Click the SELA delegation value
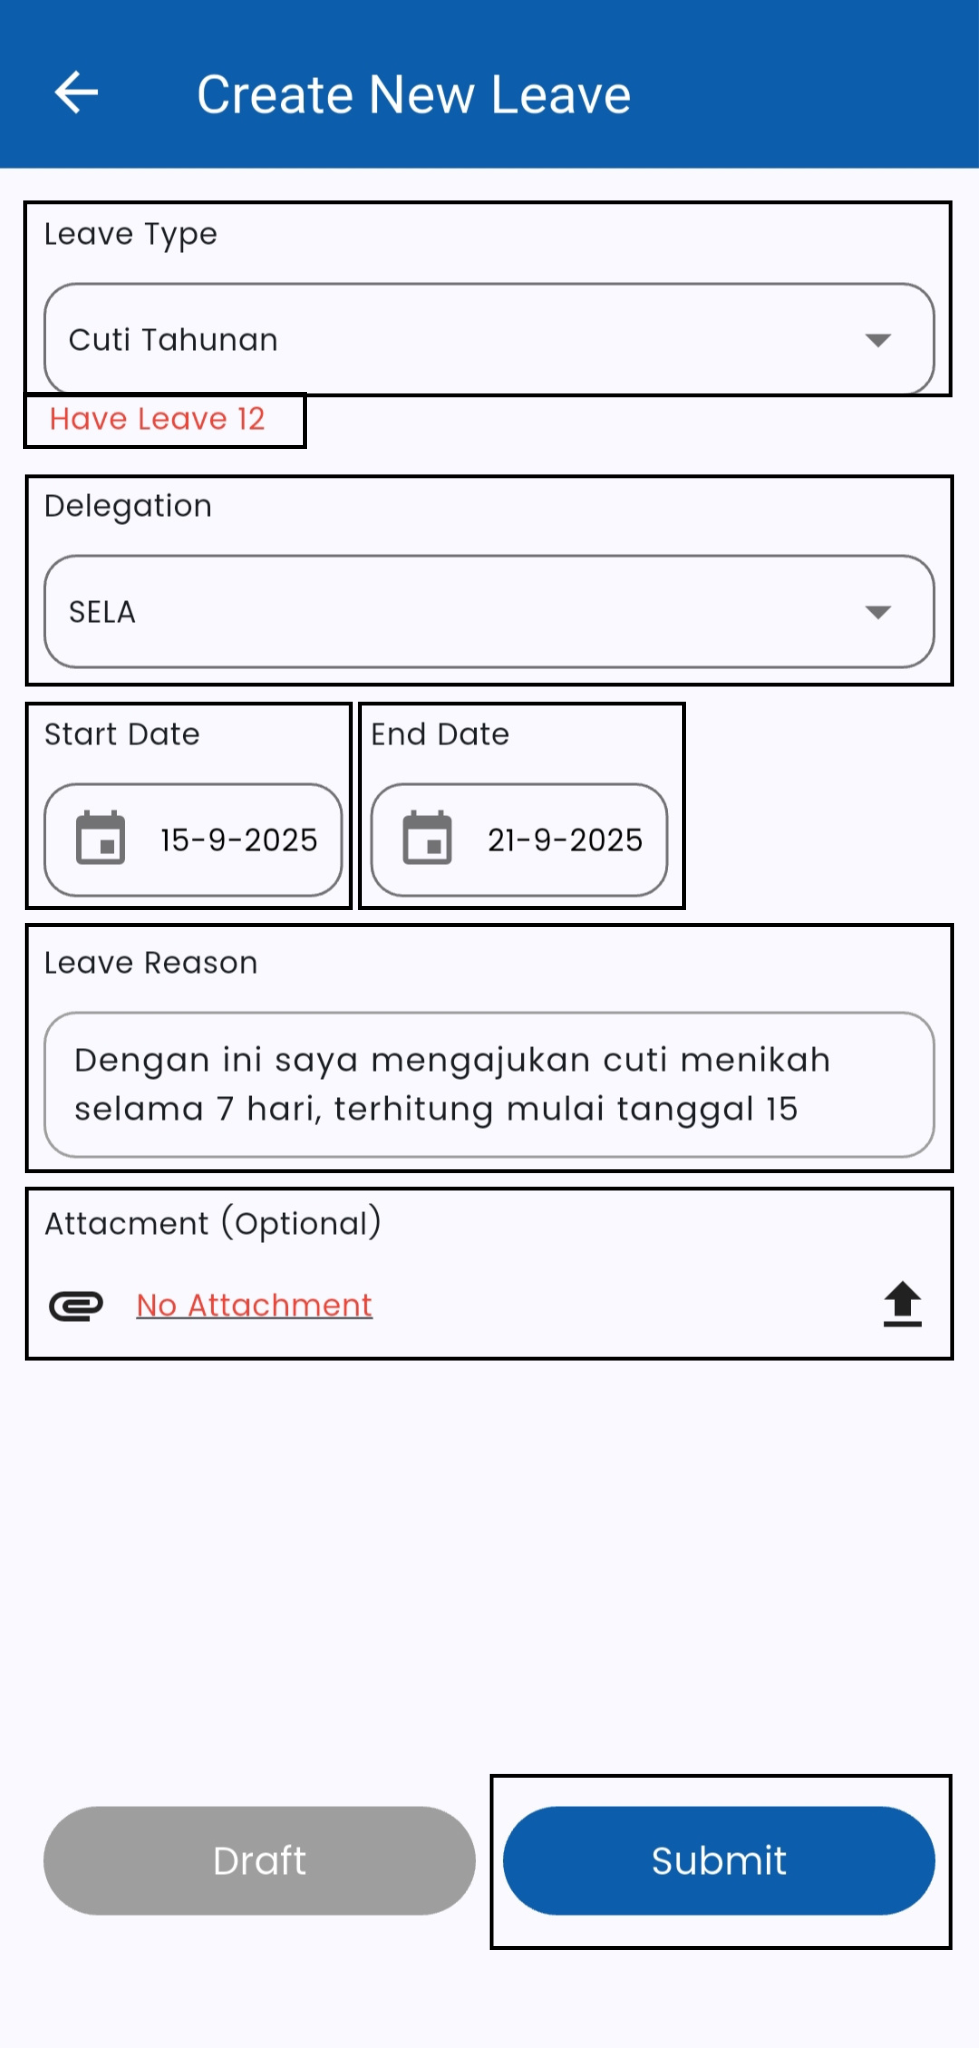This screenshot has height=2048, width=979. coord(102,612)
